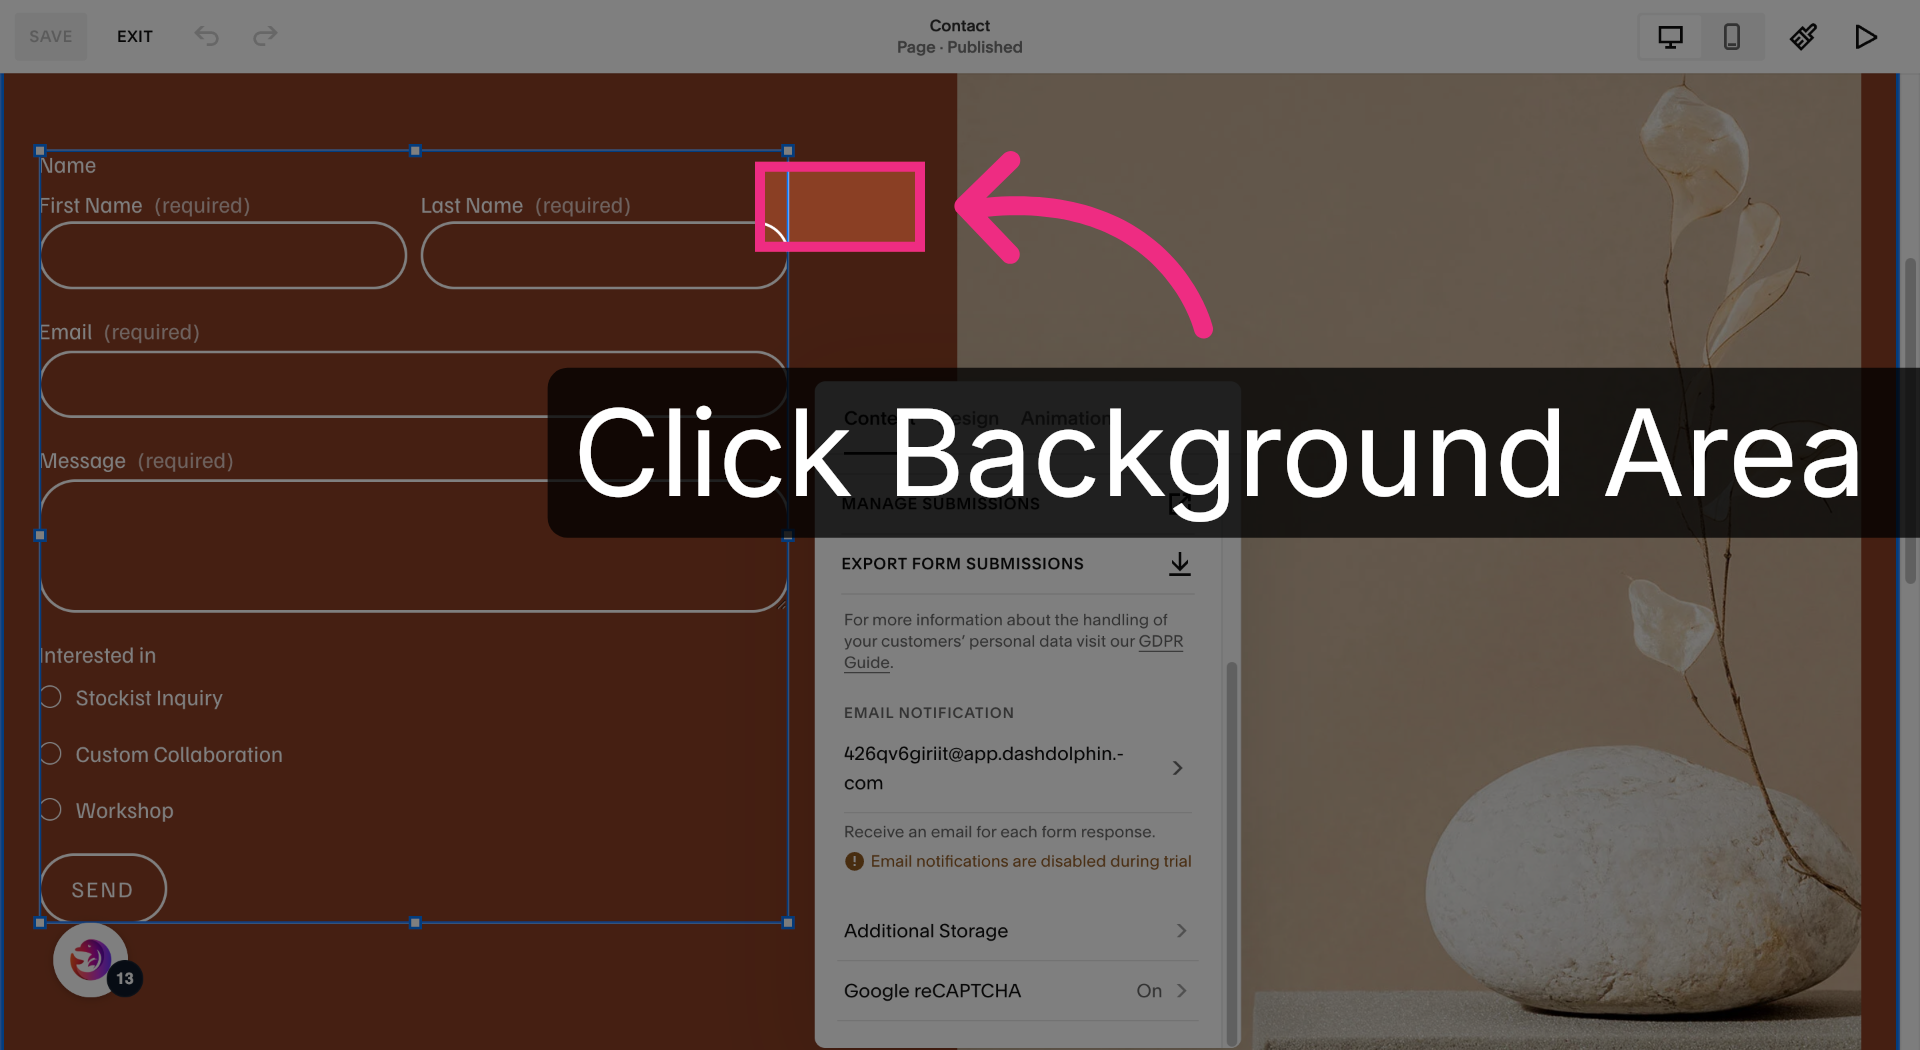Switch to mobile view
This screenshot has height=1050, width=1920.
click(x=1732, y=37)
